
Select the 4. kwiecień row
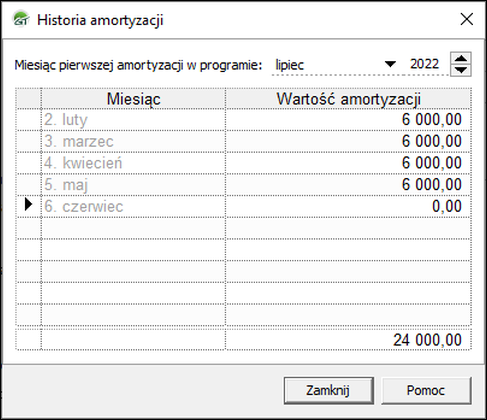pos(243,163)
